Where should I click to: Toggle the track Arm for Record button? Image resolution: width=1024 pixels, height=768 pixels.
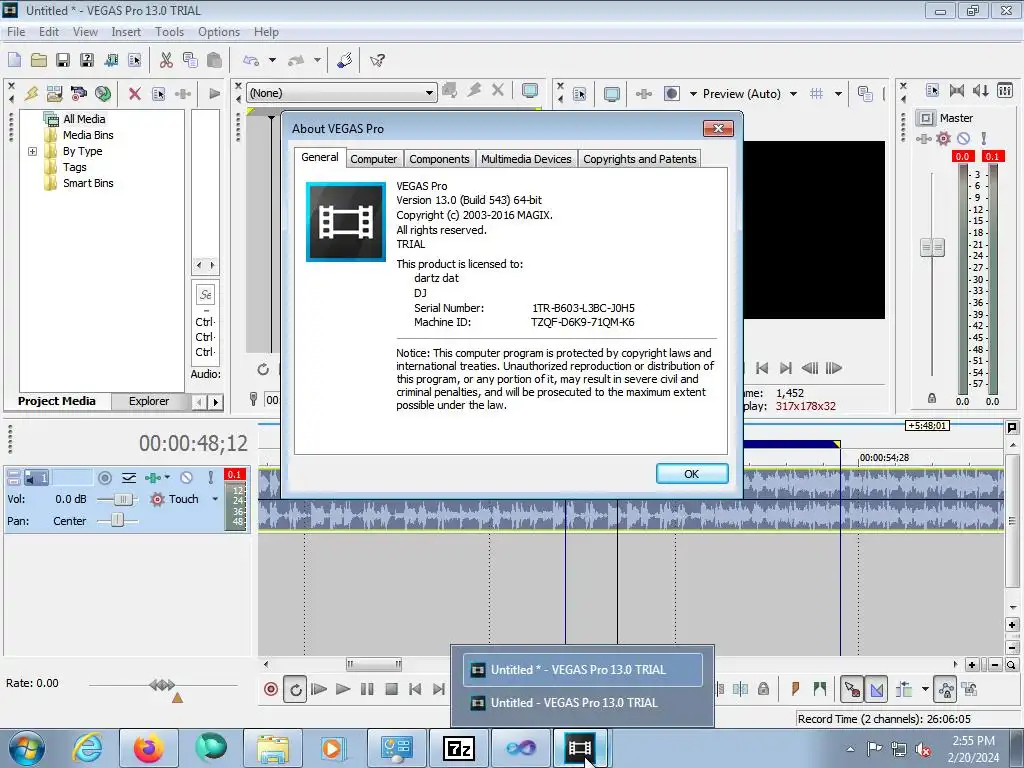click(104, 478)
